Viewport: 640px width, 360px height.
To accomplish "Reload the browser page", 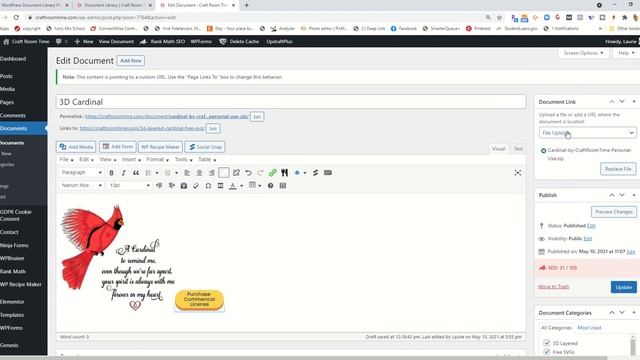I will click(x=16, y=17).
